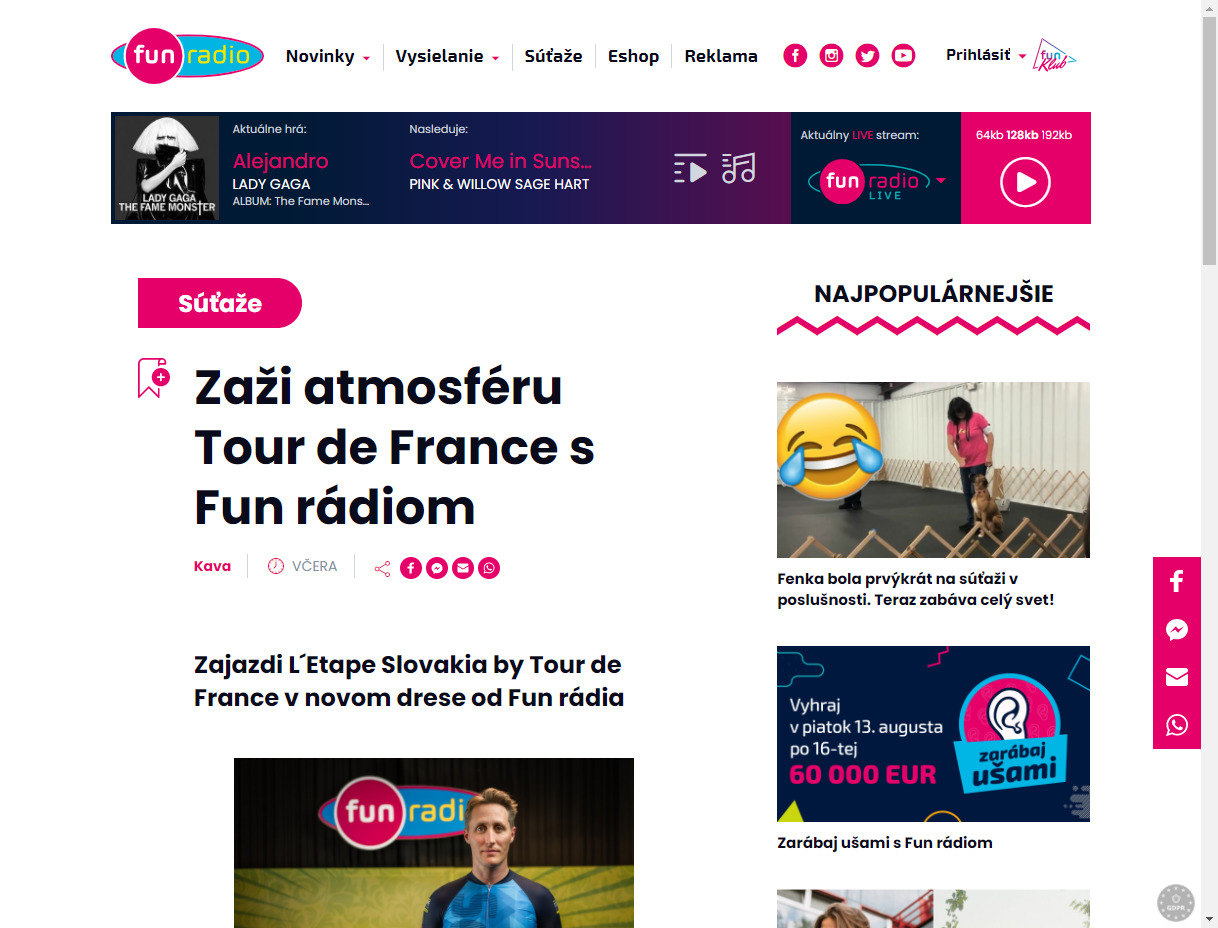Share on Messenger from floating sidebar
The image size is (1218, 928).
[1177, 630]
